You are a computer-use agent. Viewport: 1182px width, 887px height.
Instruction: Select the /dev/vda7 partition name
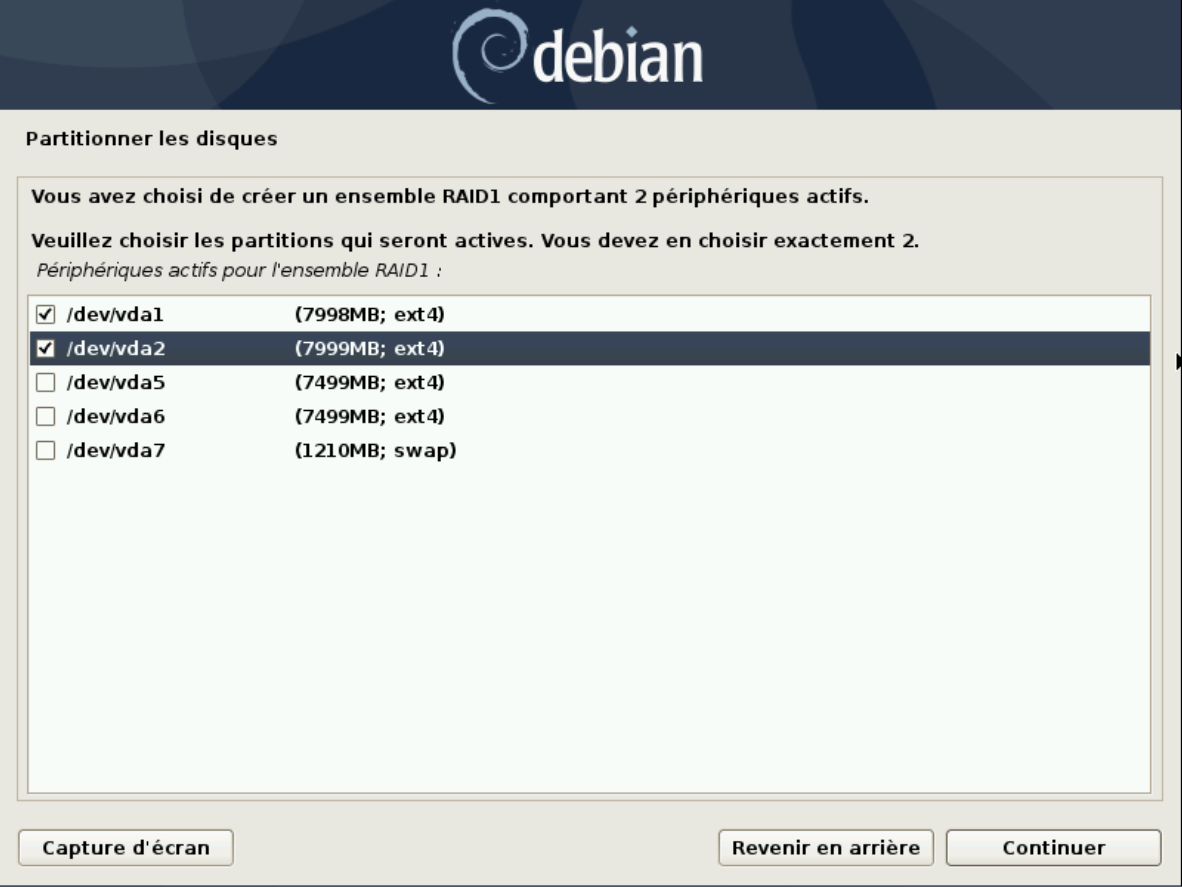(x=113, y=451)
